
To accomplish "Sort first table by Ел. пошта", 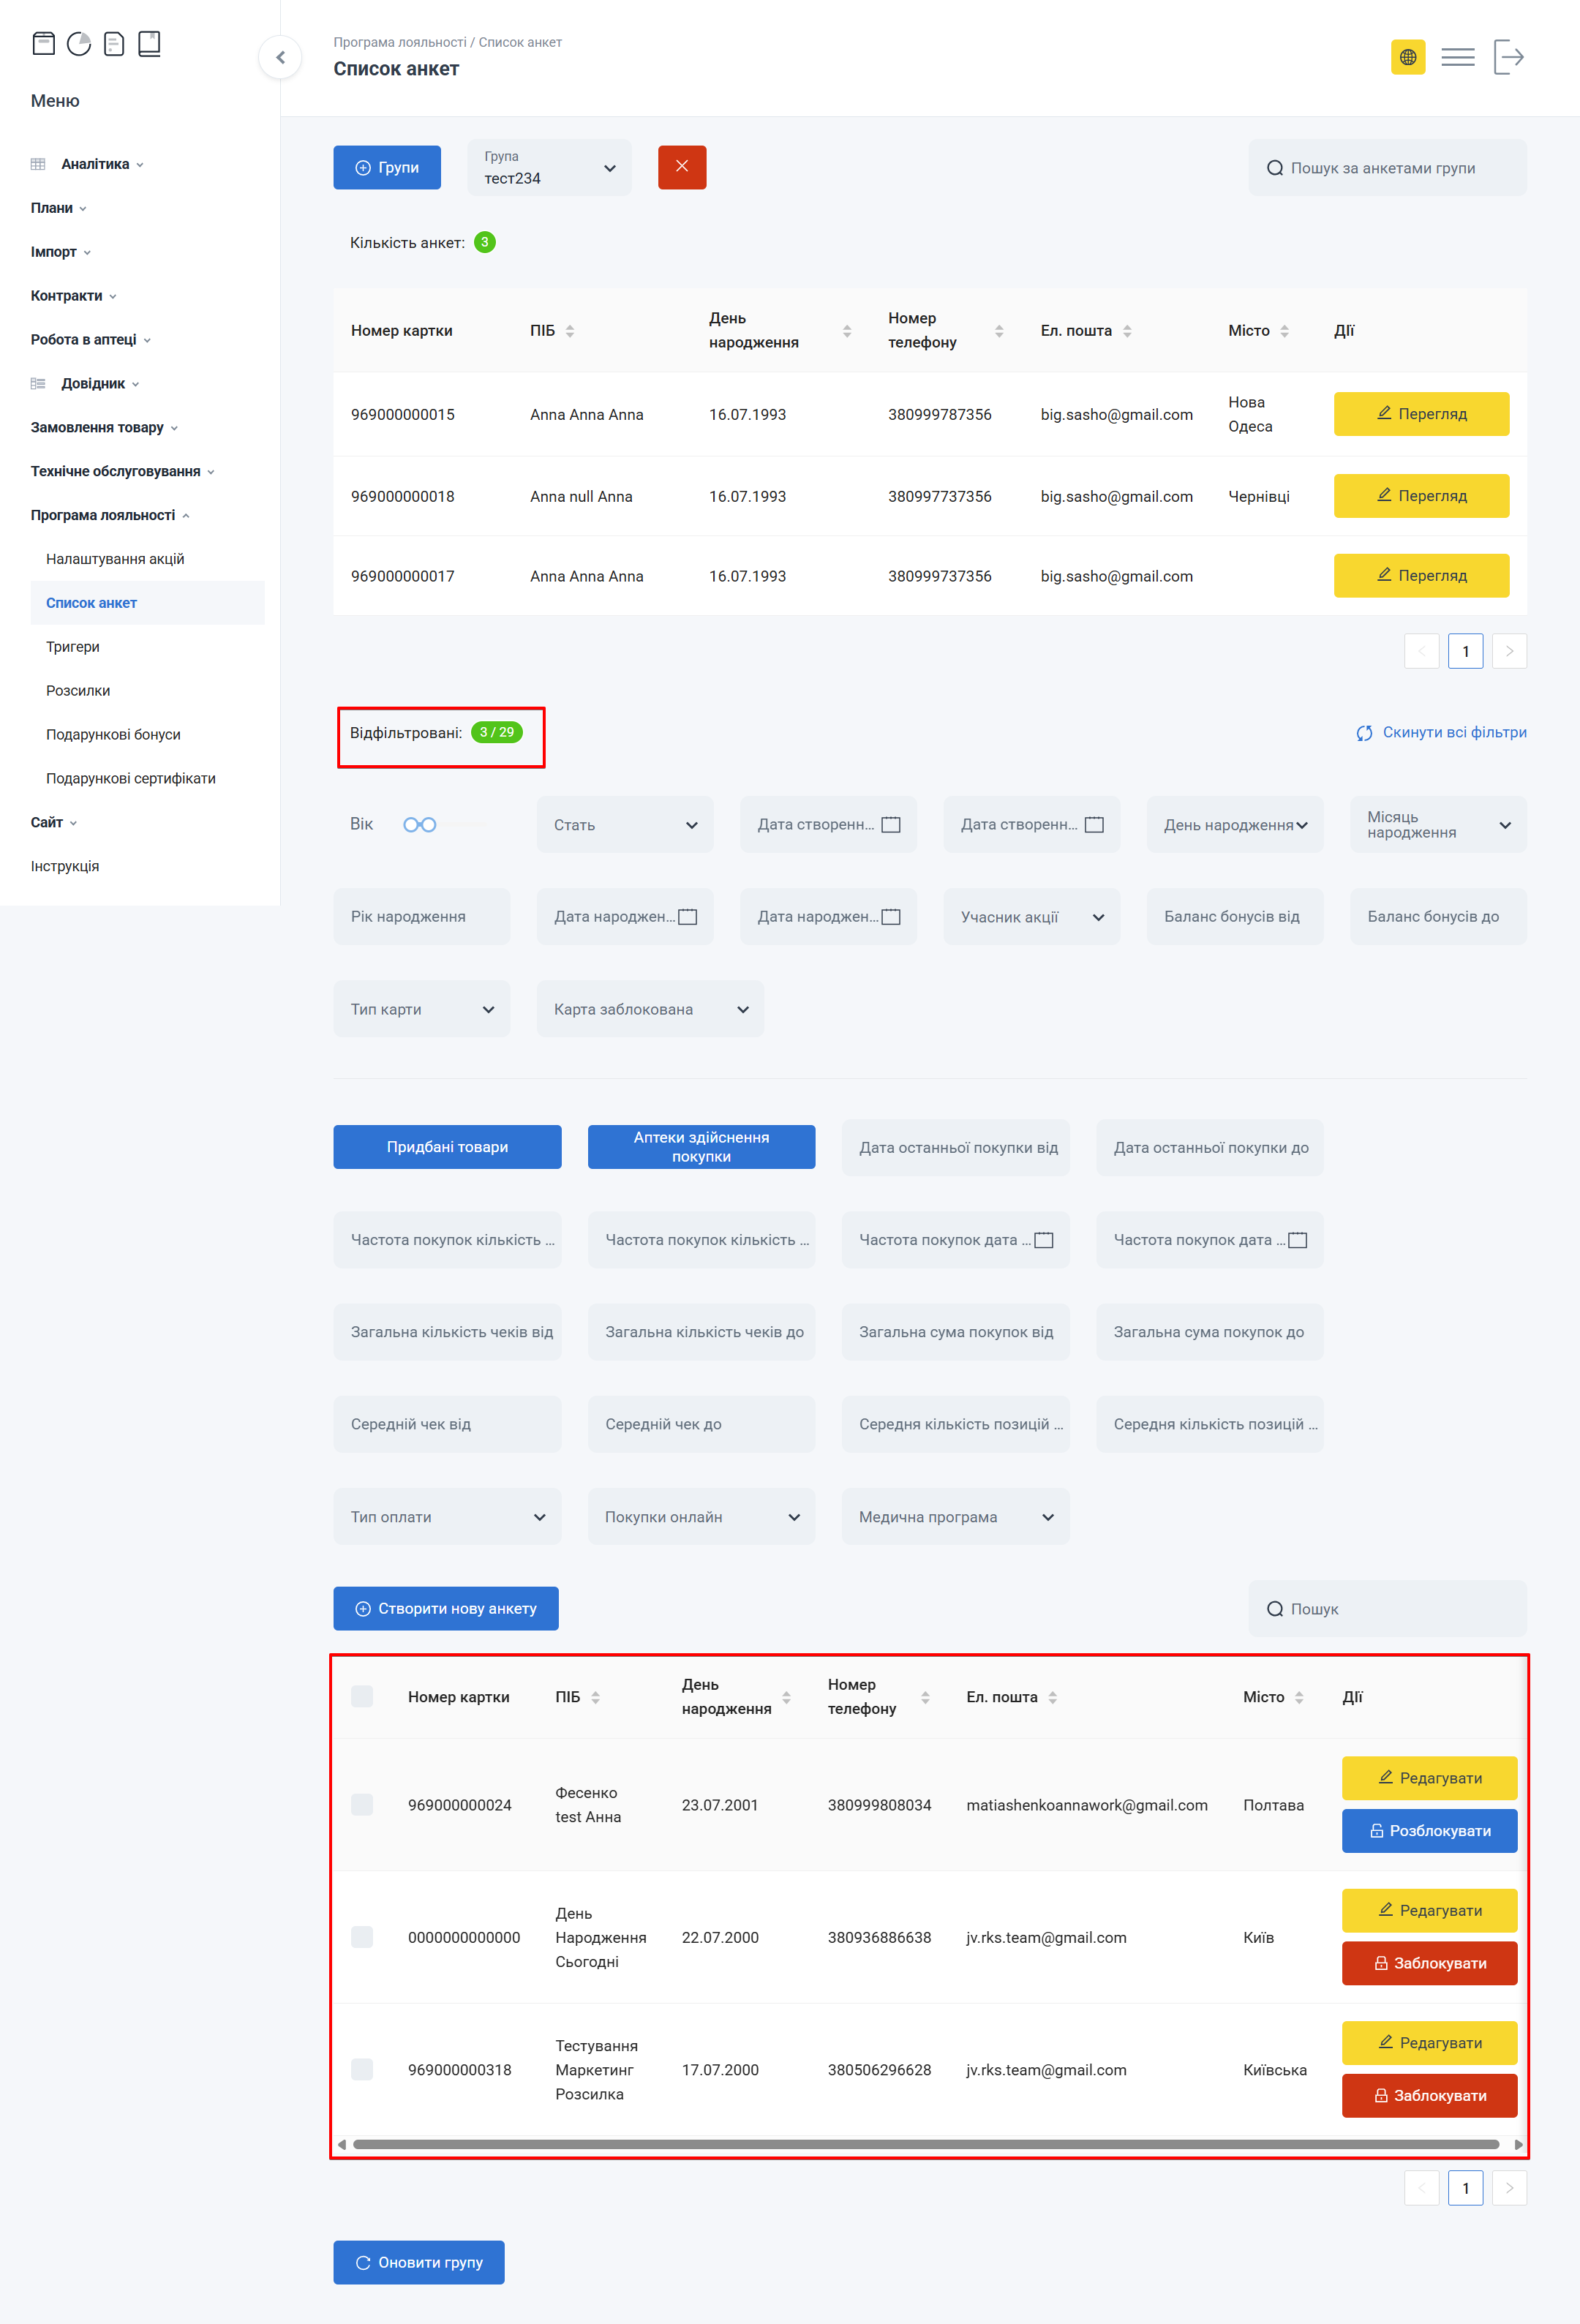I will (1126, 331).
